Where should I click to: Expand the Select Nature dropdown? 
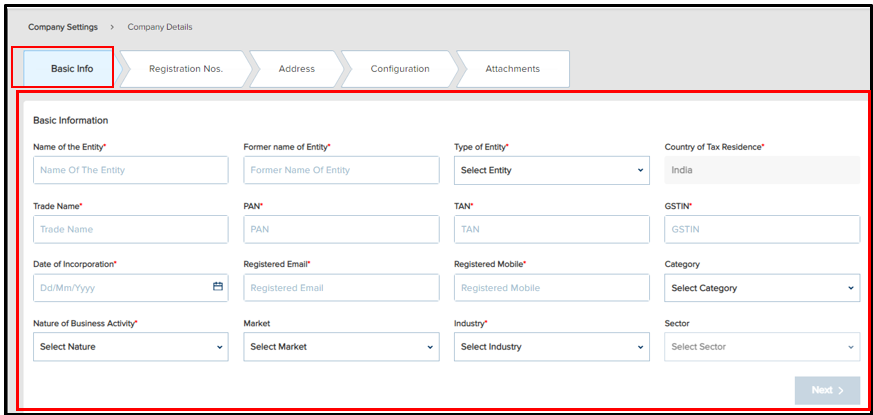pos(131,346)
